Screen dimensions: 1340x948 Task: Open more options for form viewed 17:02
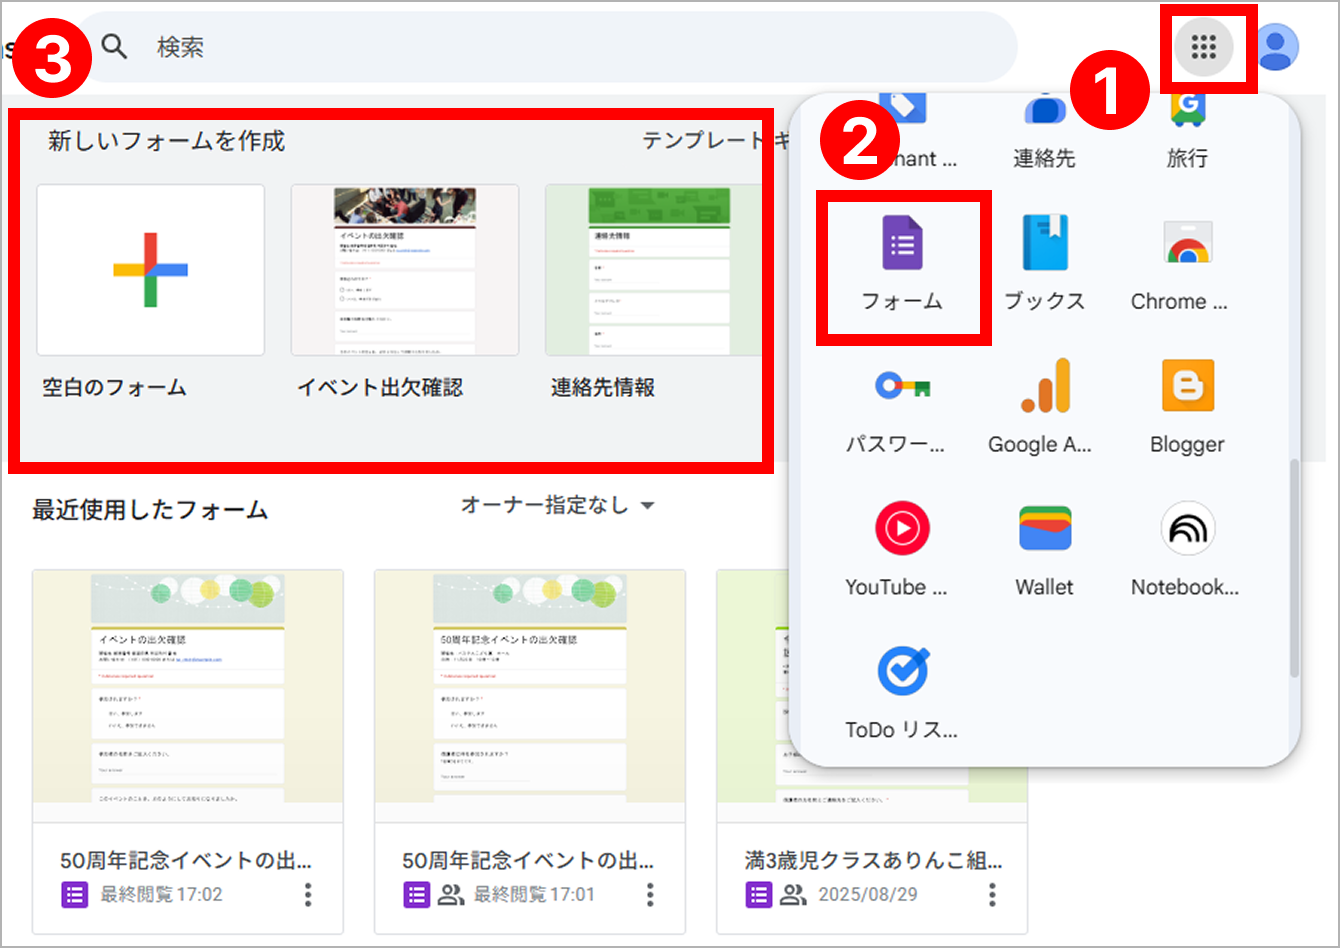pyautogui.click(x=308, y=894)
